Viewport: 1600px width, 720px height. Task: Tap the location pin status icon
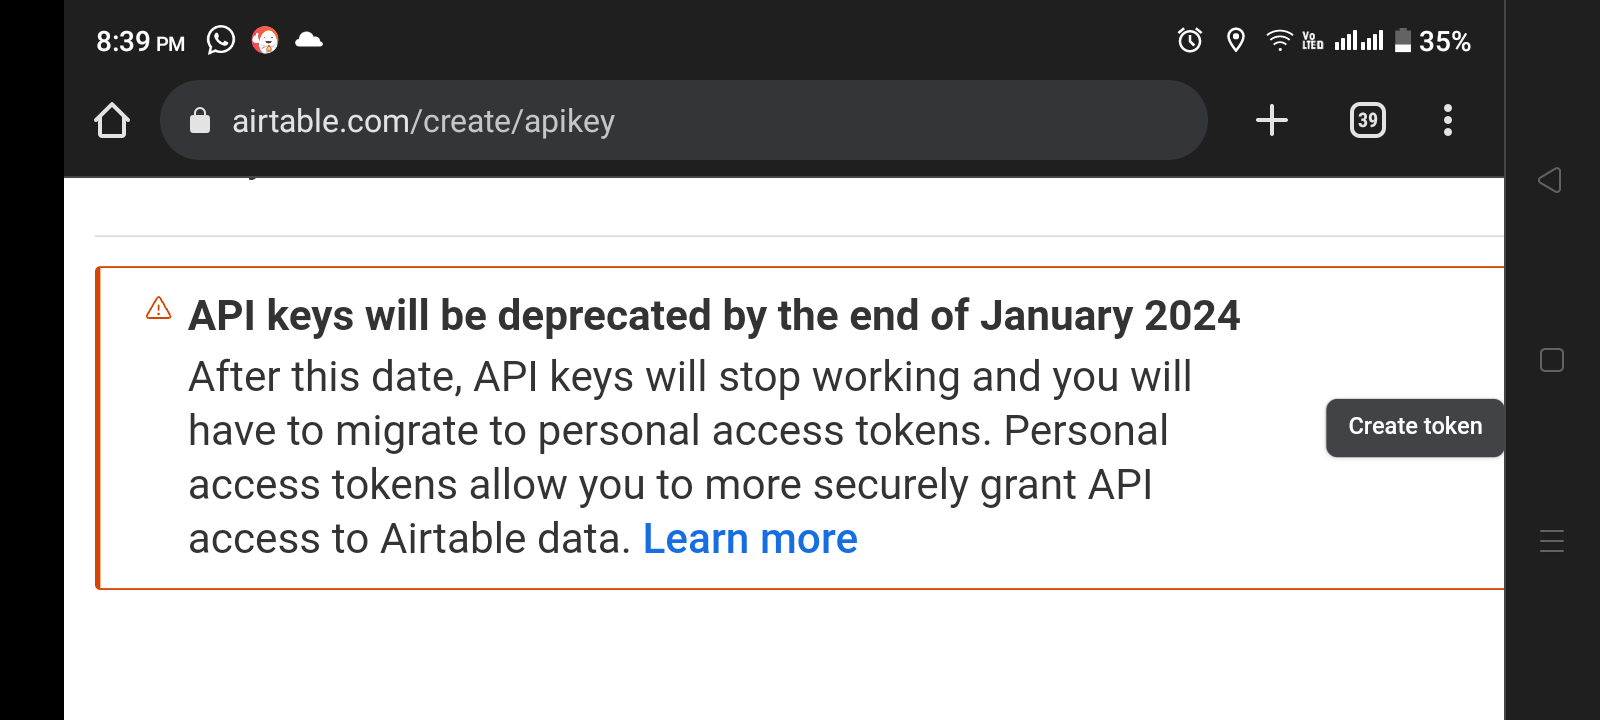(x=1236, y=40)
